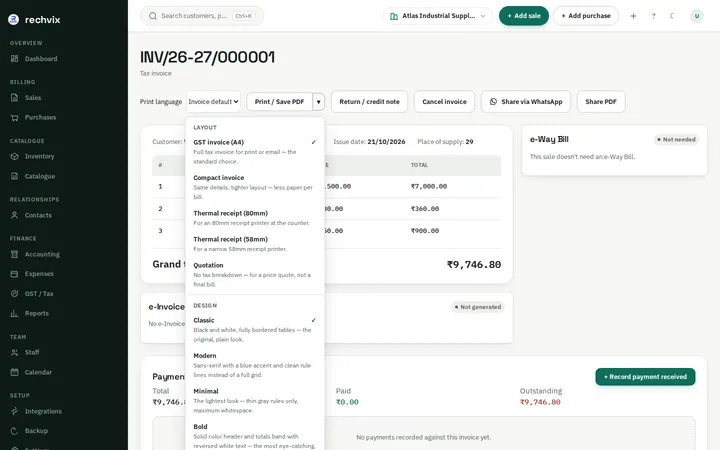Click the issue date 21/10/2026
720x450 pixels.
[386, 142]
